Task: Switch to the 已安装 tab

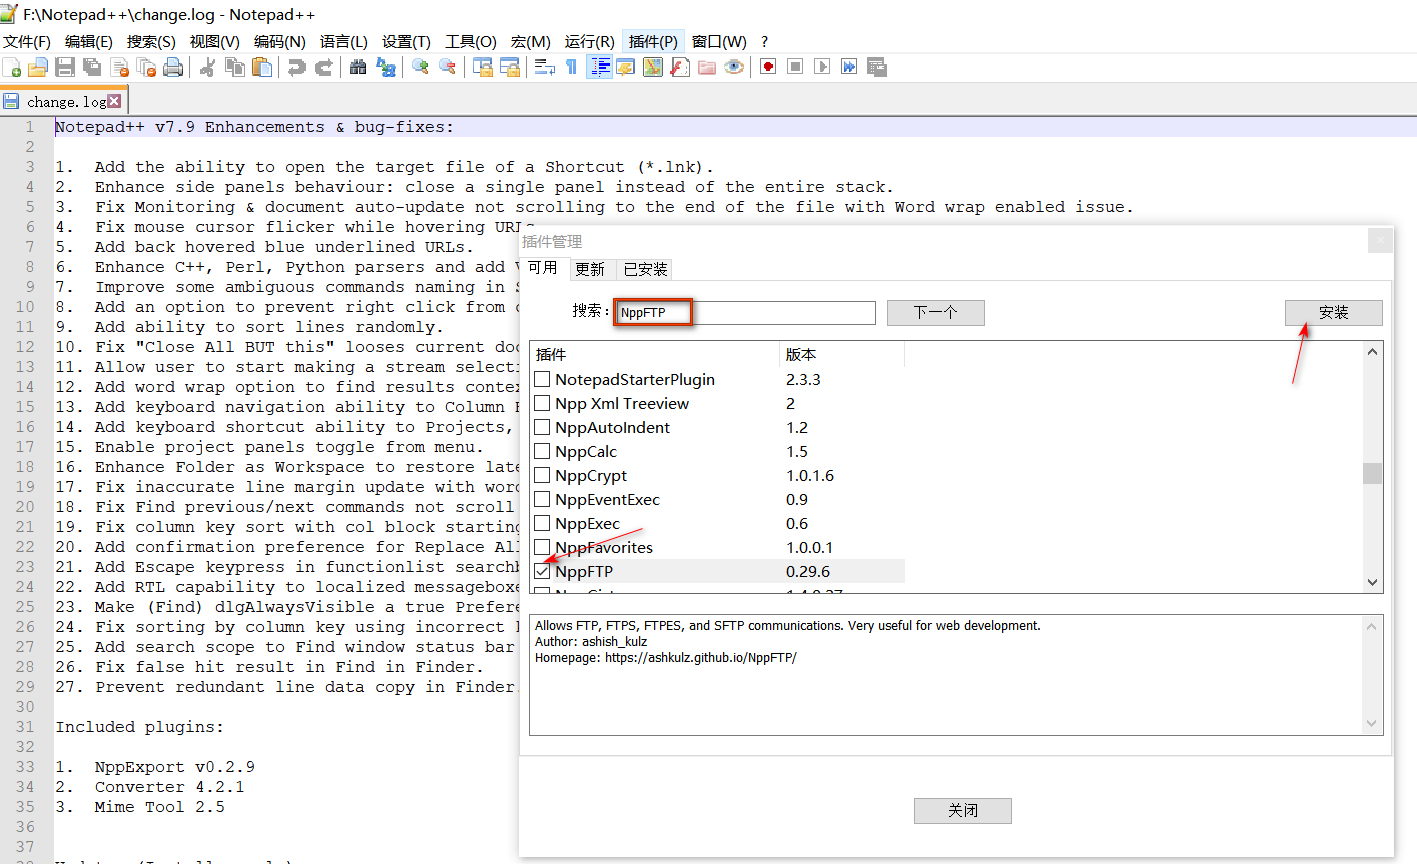Action: coord(645,269)
